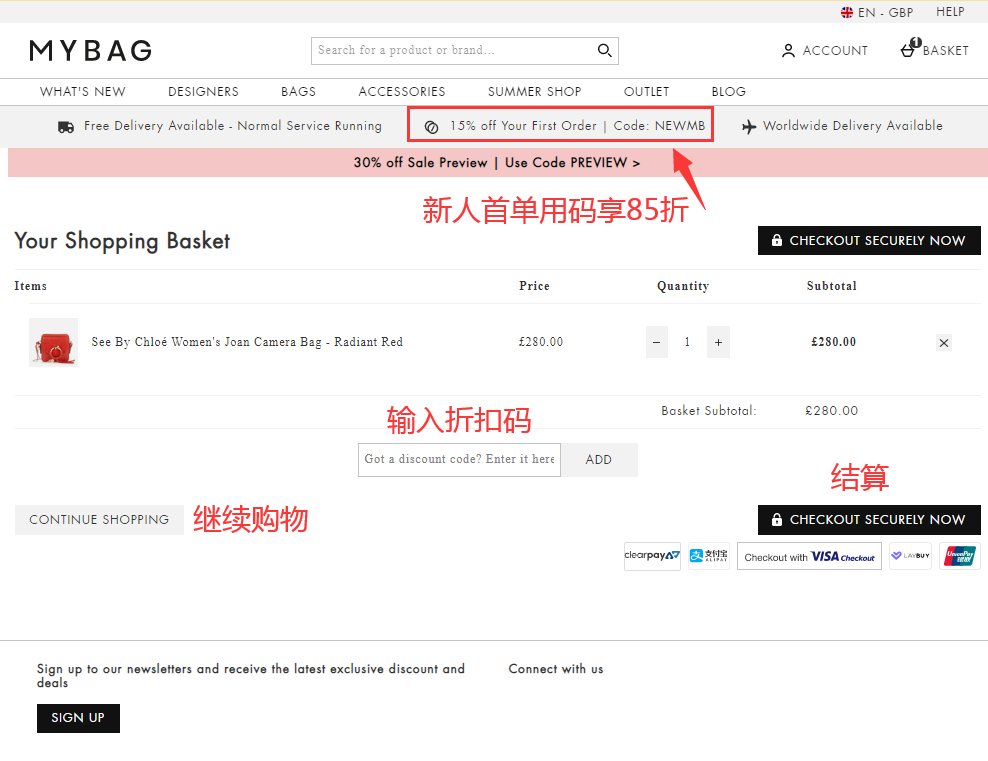Image resolution: width=988 pixels, height=761 pixels.
Task: Focus the discount code input field
Action: pos(459,459)
